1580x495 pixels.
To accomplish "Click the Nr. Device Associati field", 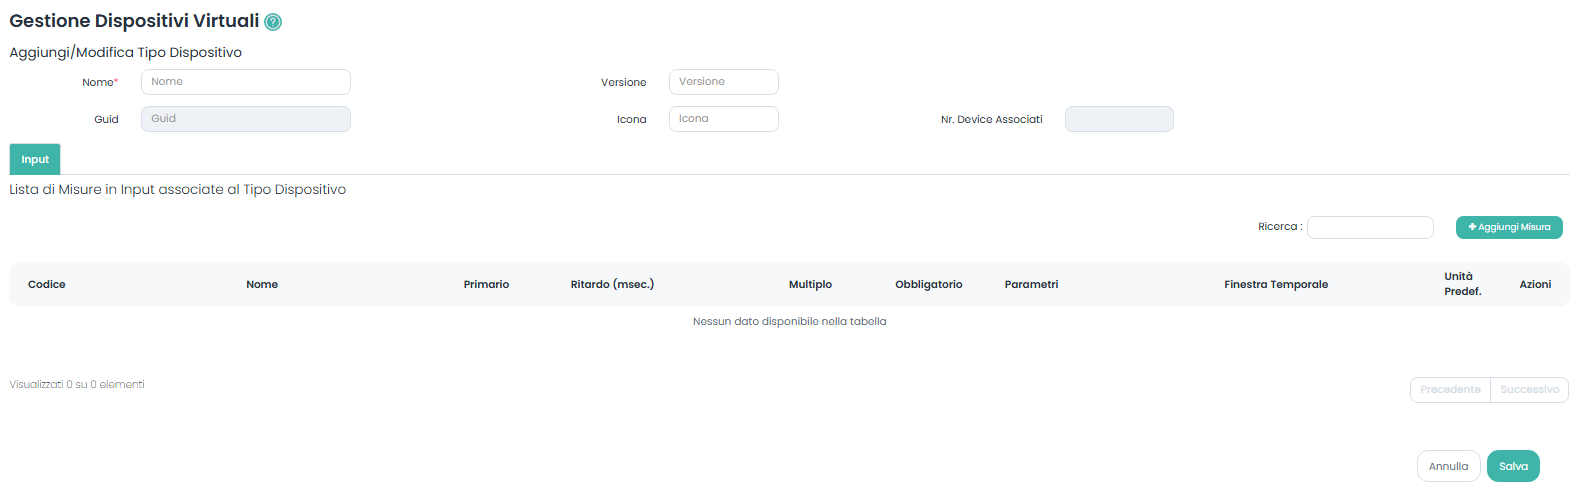I will point(1118,119).
